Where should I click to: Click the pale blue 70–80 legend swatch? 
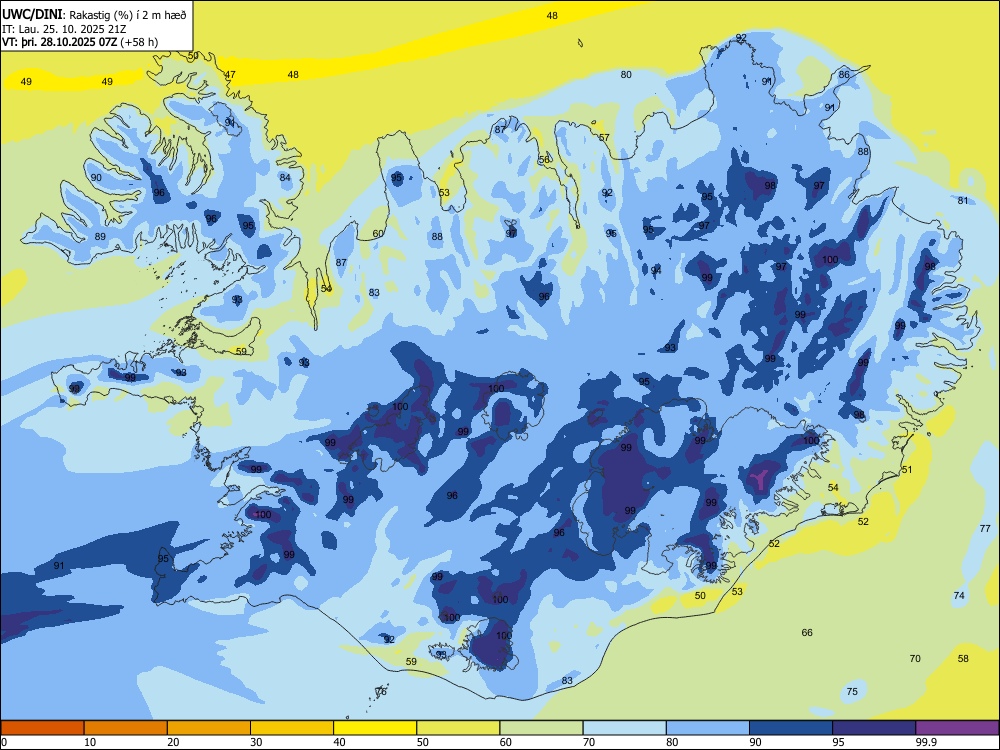pos(625,728)
